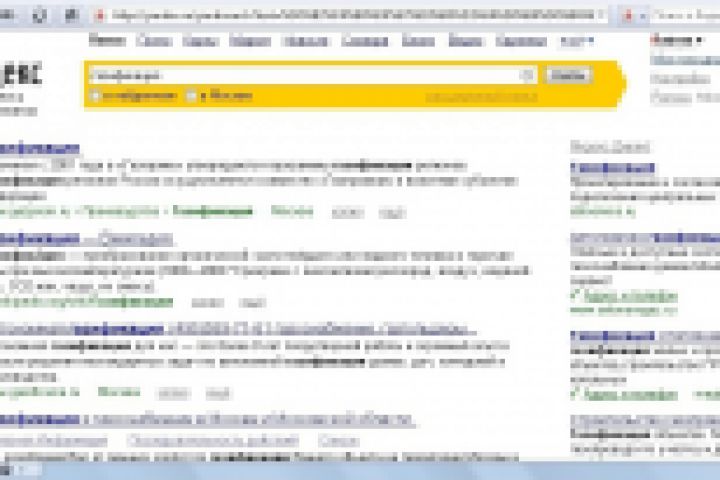Switch to the Блоги tab

pyautogui.click(x=418, y=41)
